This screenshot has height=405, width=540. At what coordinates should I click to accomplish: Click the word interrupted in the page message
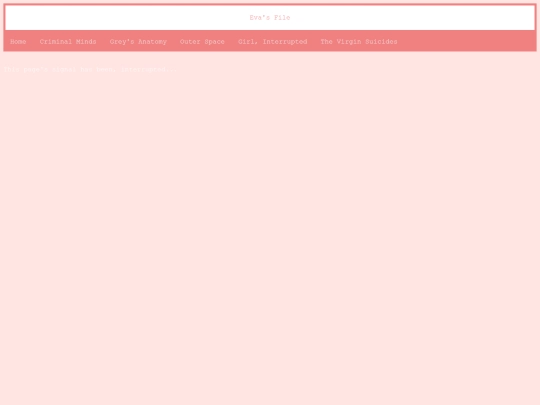[143, 69]
